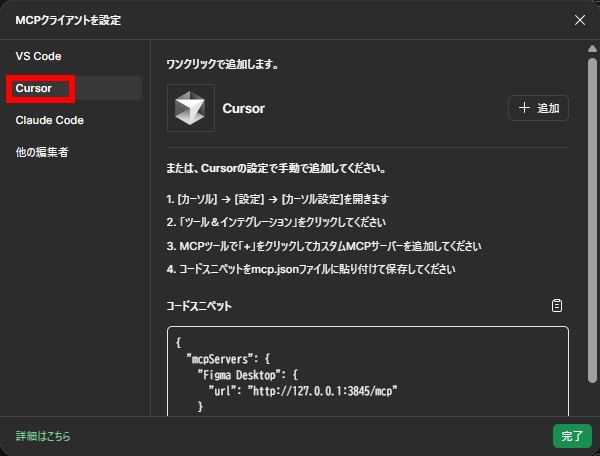
Task: Open the 他の編集者 tab
Action: 42,152
